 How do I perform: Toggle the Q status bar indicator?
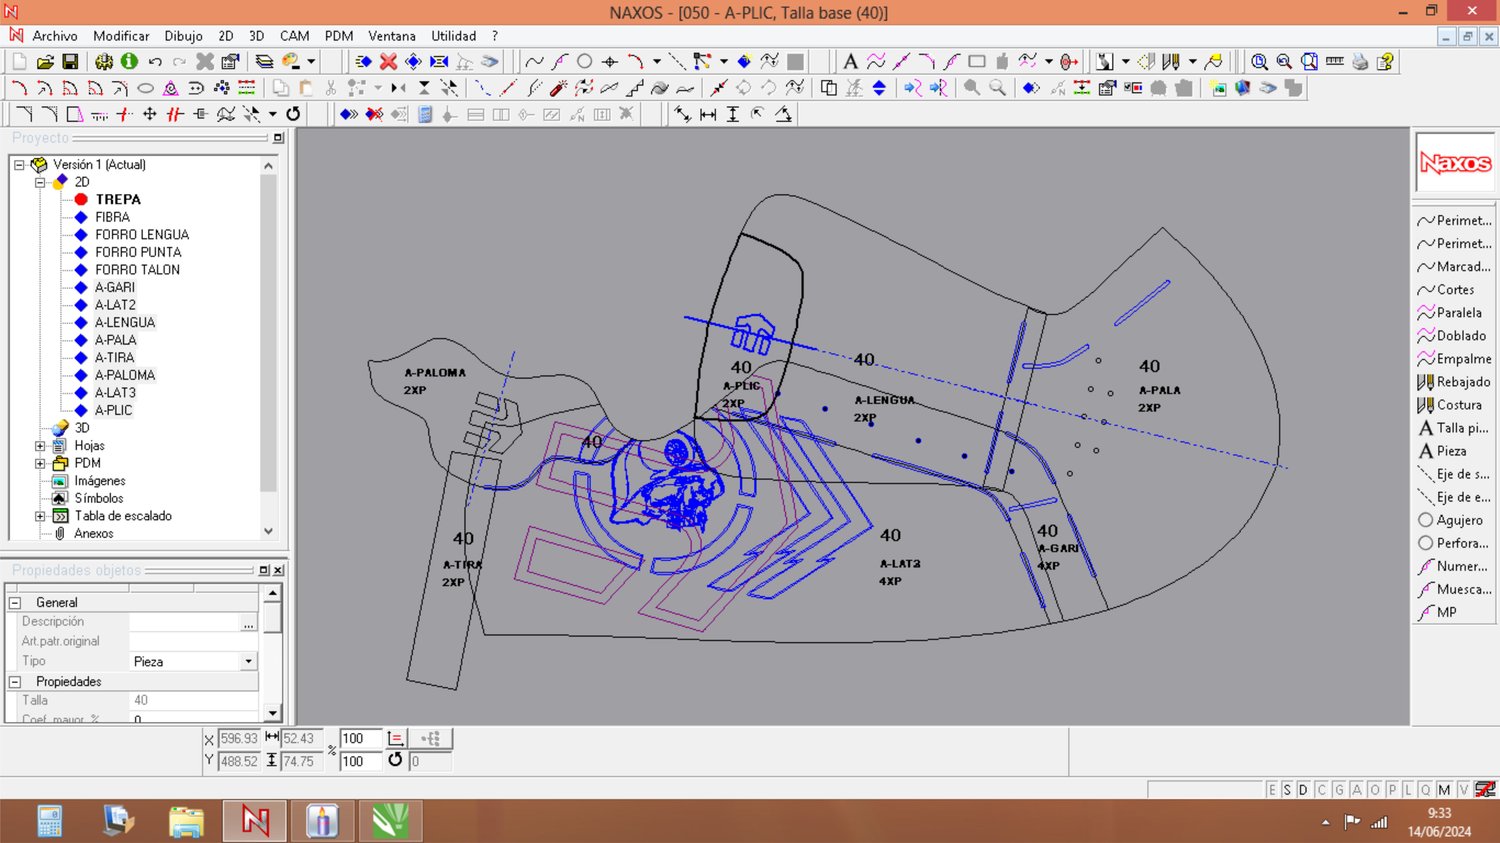click(1426, 790)
